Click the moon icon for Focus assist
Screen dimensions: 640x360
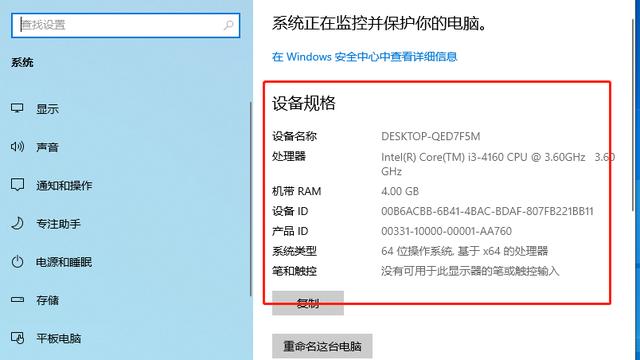tap(17, 223)
